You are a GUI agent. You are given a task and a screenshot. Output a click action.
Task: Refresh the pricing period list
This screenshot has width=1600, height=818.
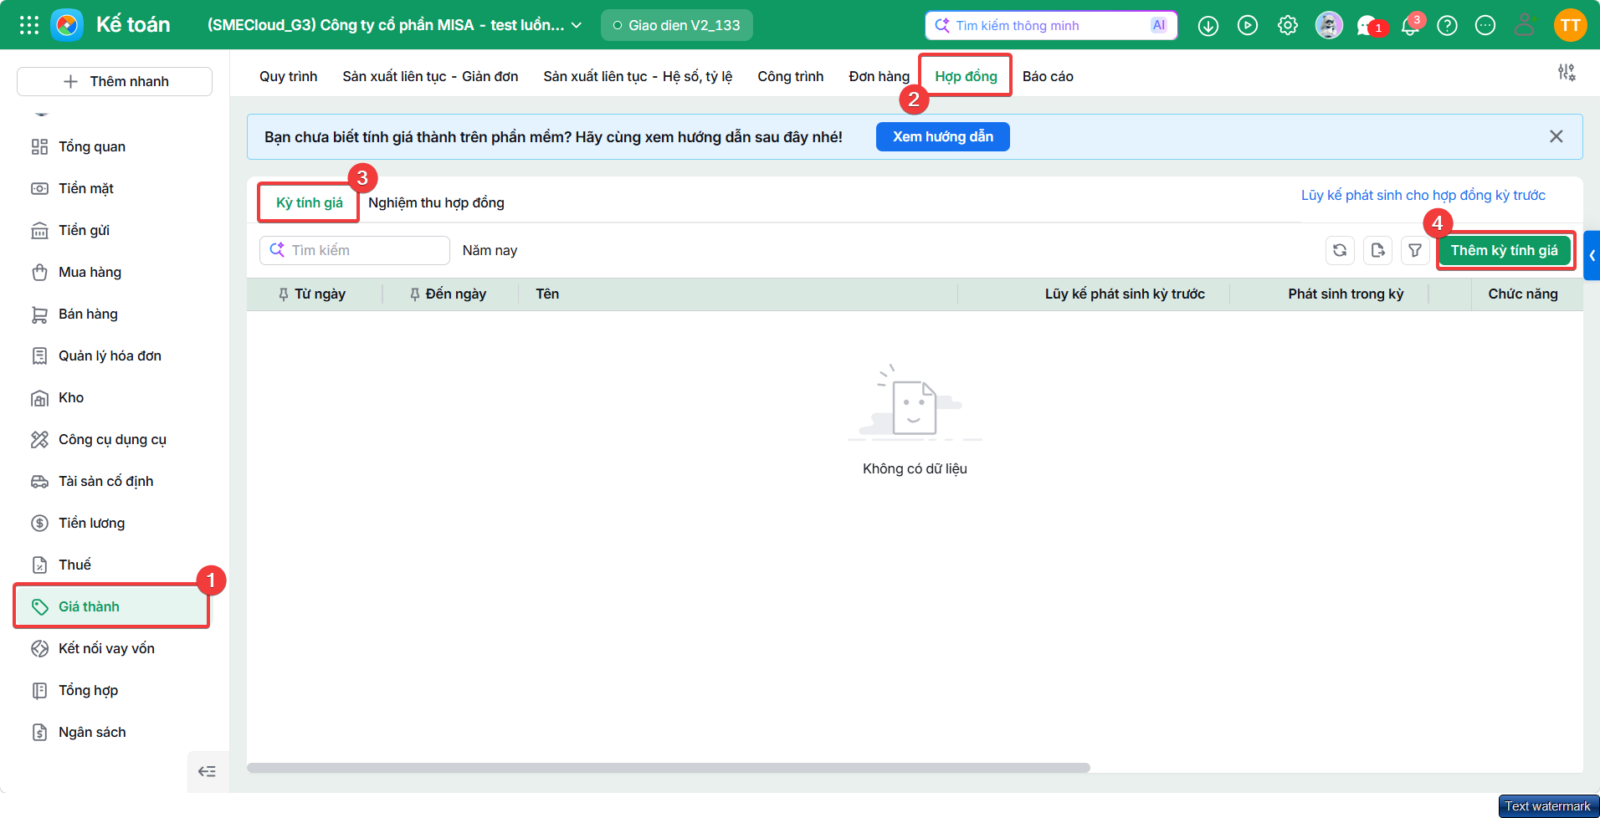(x=1340, y=250)
